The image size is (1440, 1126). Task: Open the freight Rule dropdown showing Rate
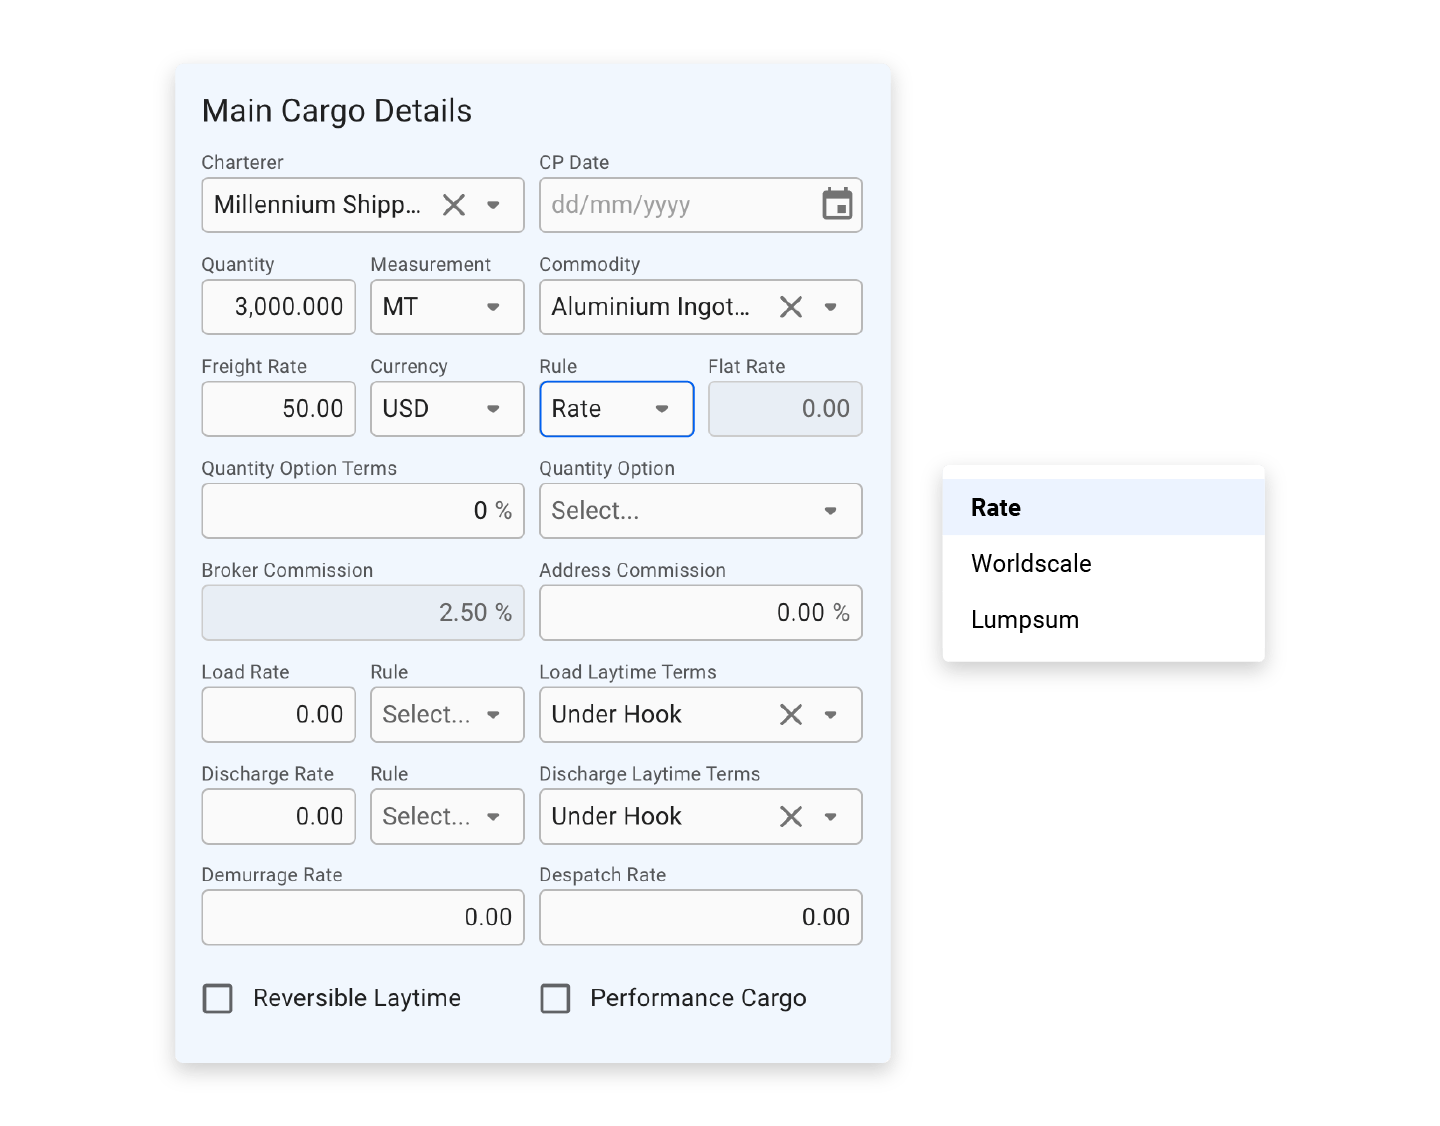point(617,409)
